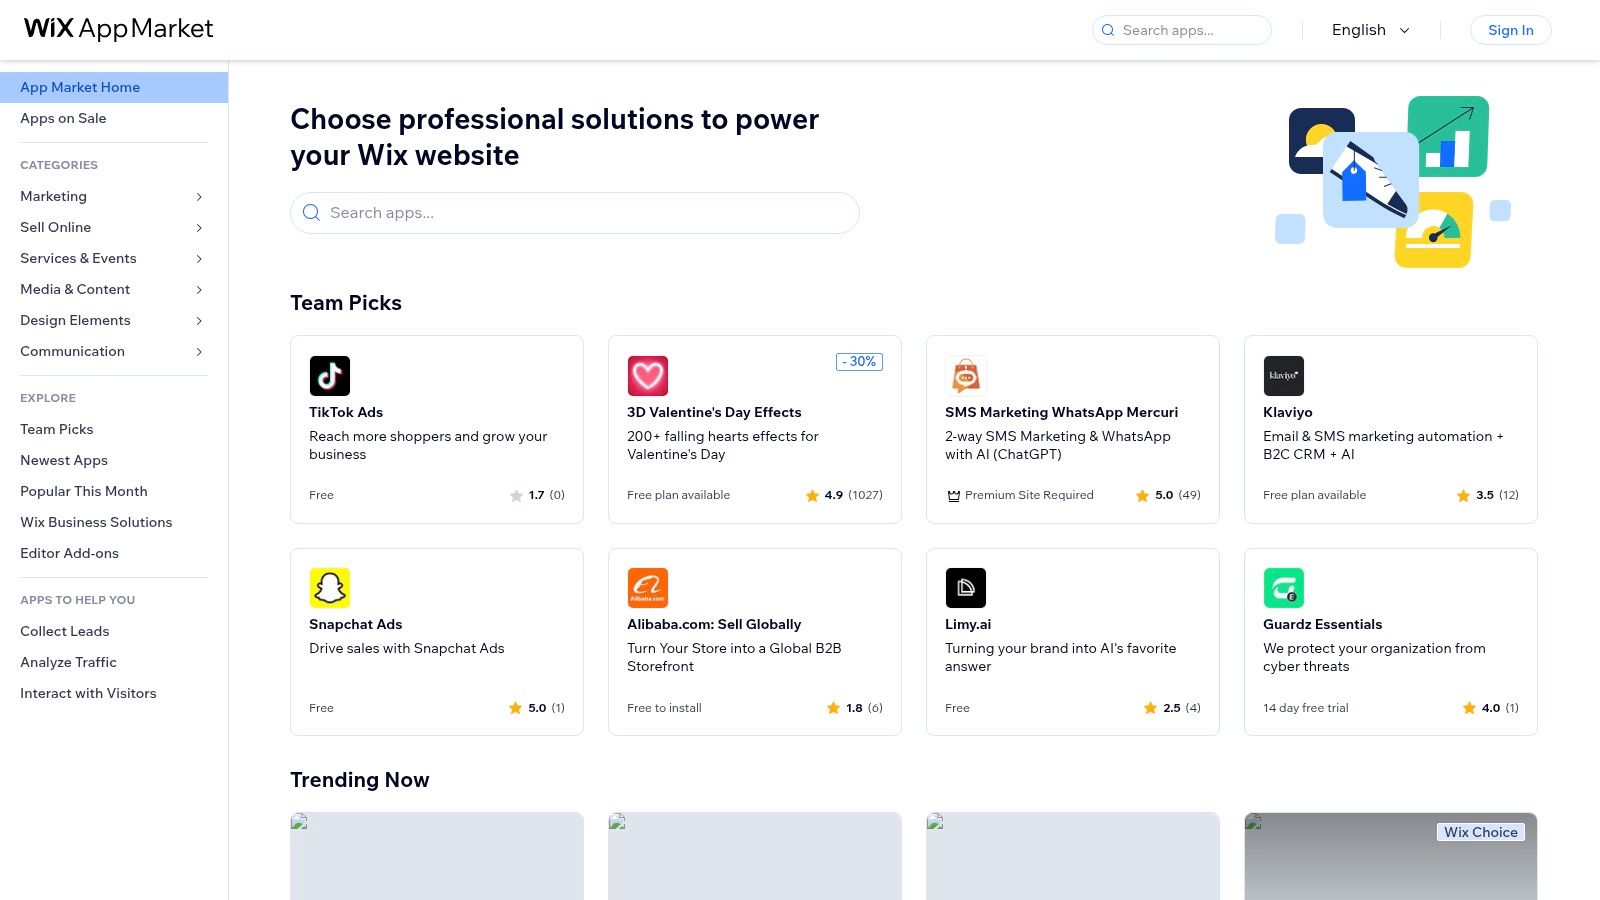The width and height of the screenshot is (1600, 900).
Task: Open Collect Leads in sidebar
Action: pos(65,631)
